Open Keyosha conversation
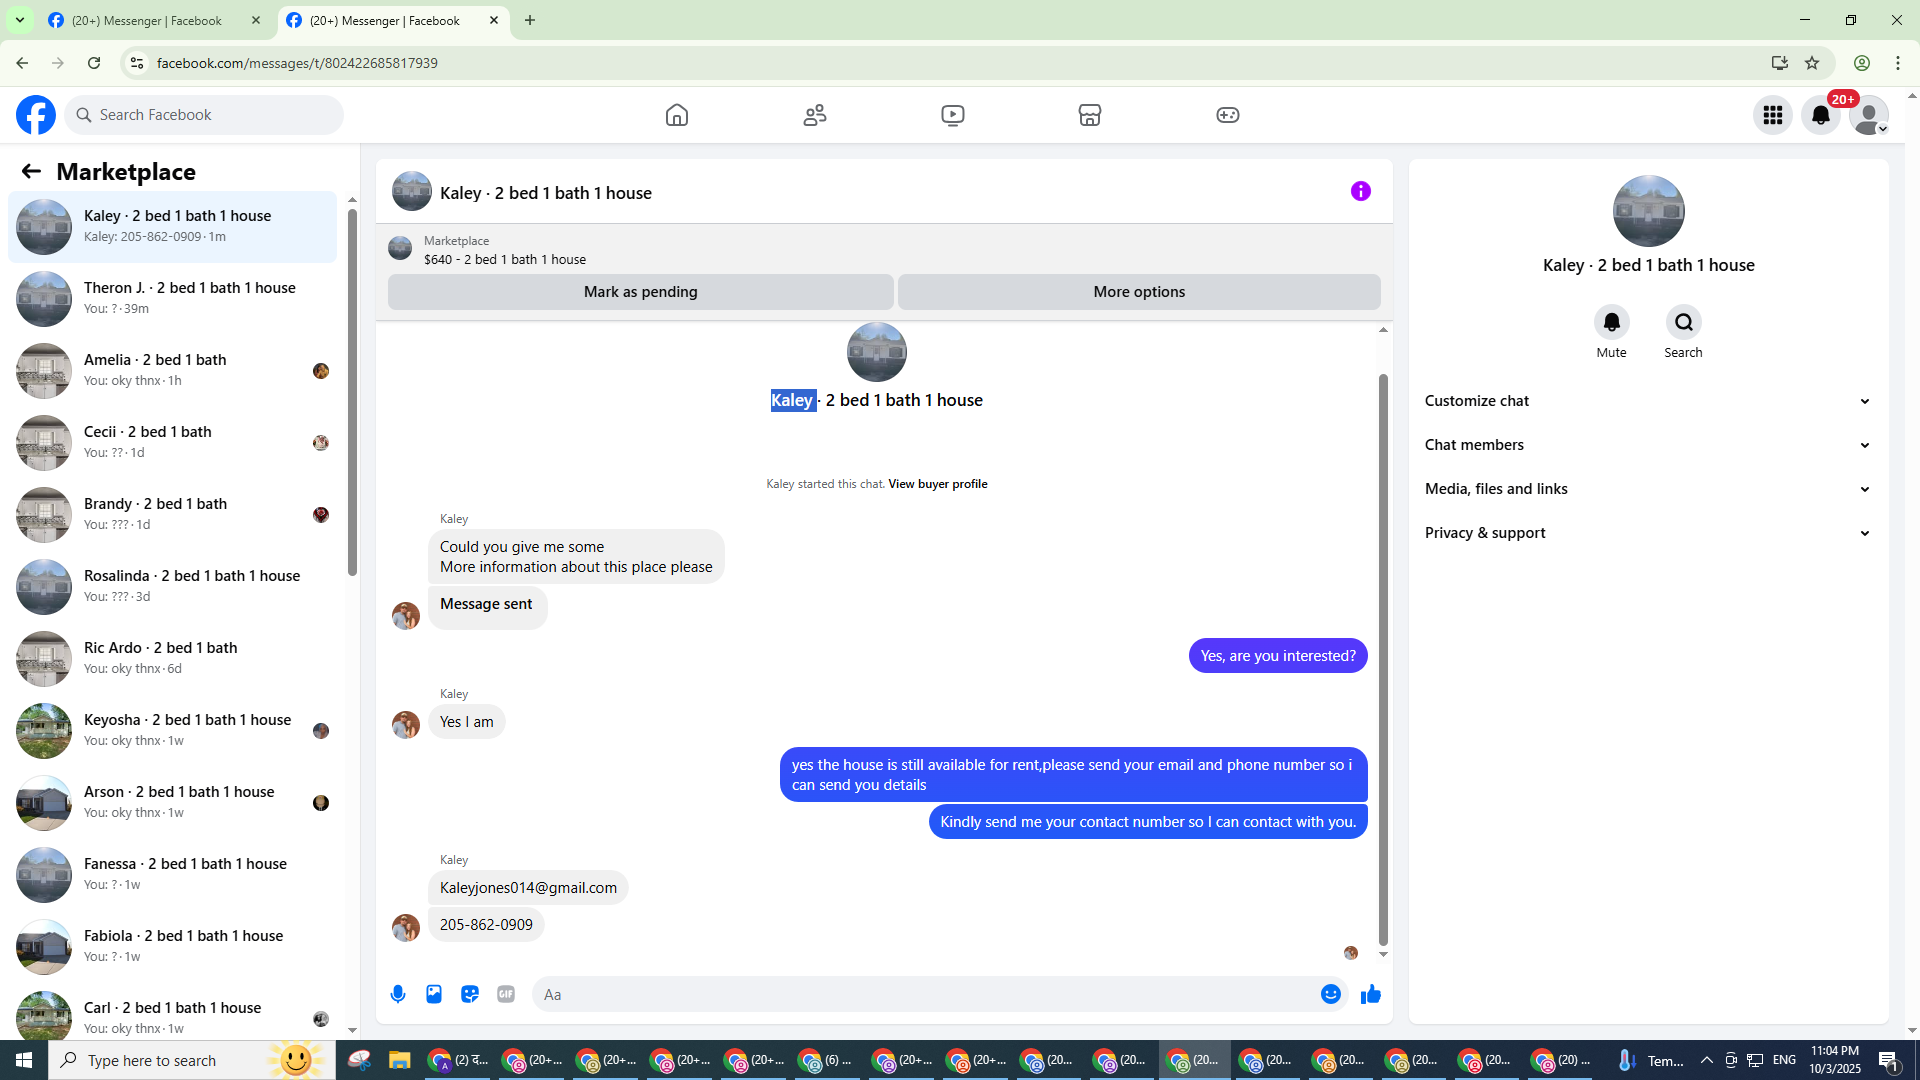1920x1080 pixels. click(x=173, y=731)
